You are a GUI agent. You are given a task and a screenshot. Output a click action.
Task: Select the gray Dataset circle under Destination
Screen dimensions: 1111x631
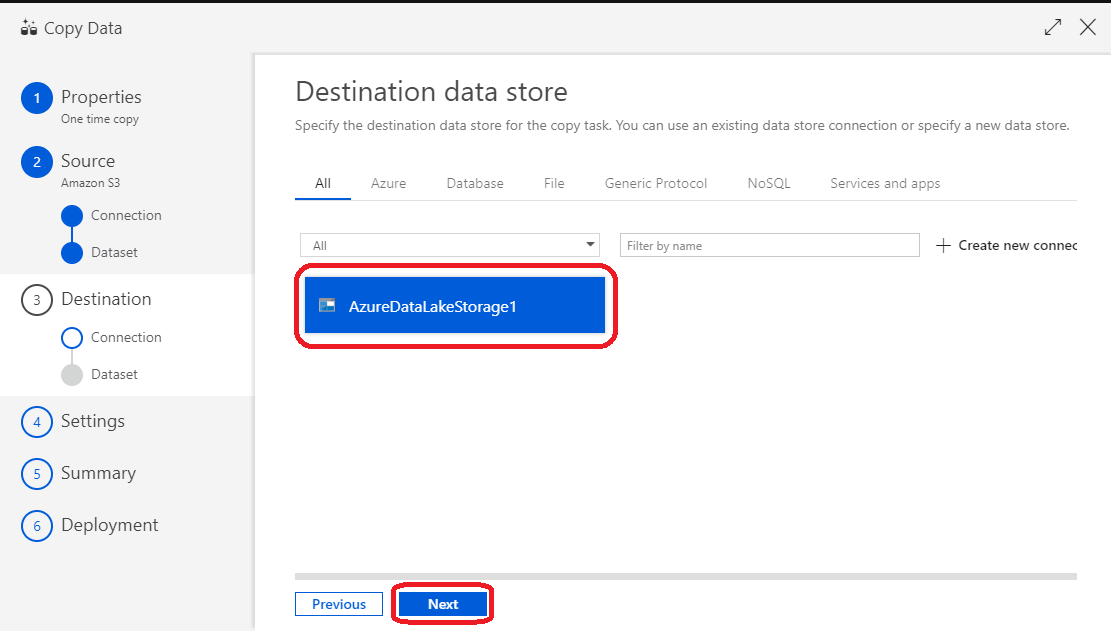pos(71,374)
